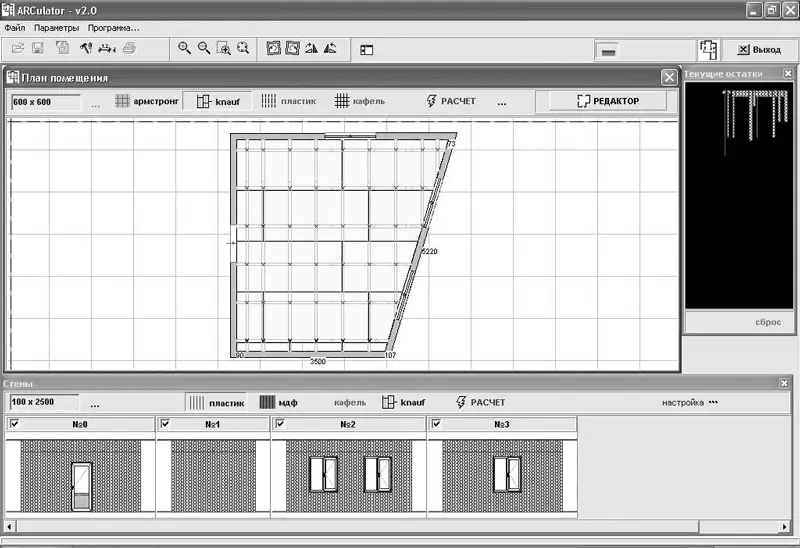Zoom out with the magnifier minus icon
Image resolution: width=800 pixels, height=548 pixels.
[x=204, y=48]
